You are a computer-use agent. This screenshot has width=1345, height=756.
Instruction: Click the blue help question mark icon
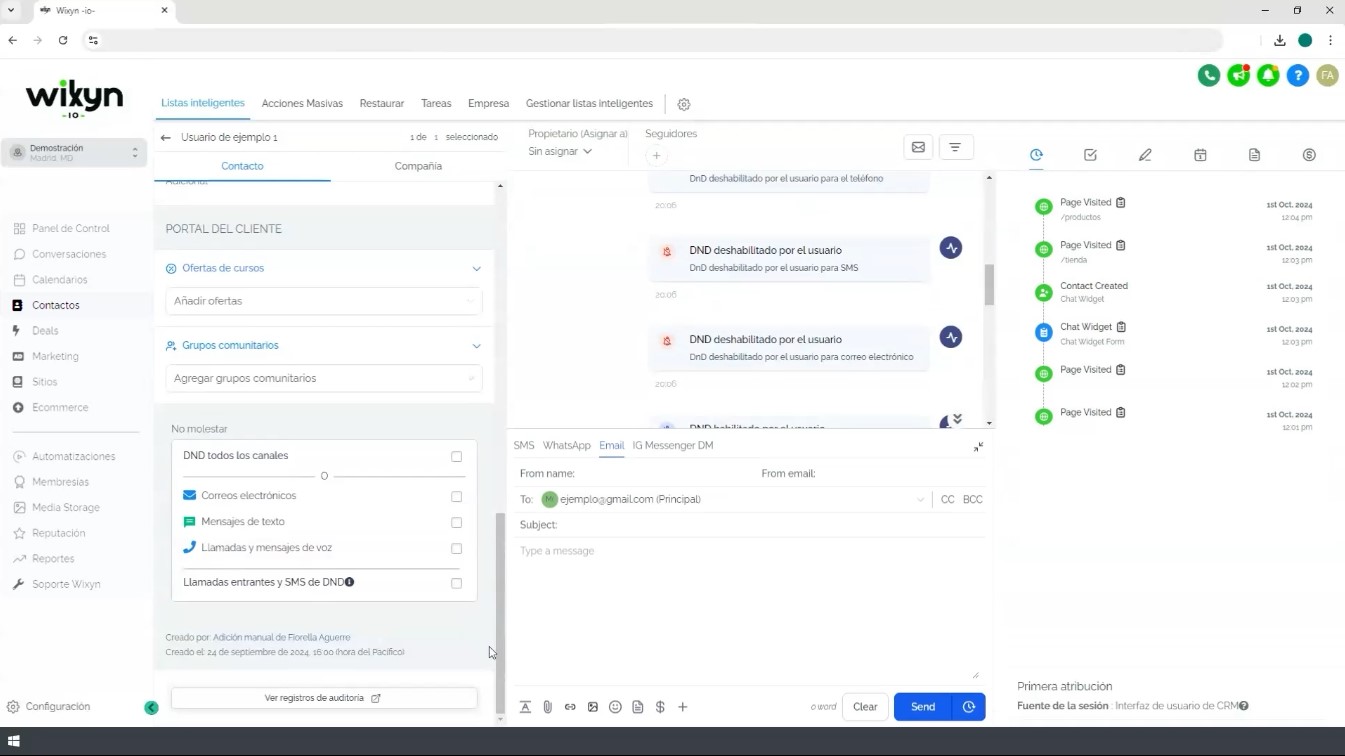[x=1298, y=75]
